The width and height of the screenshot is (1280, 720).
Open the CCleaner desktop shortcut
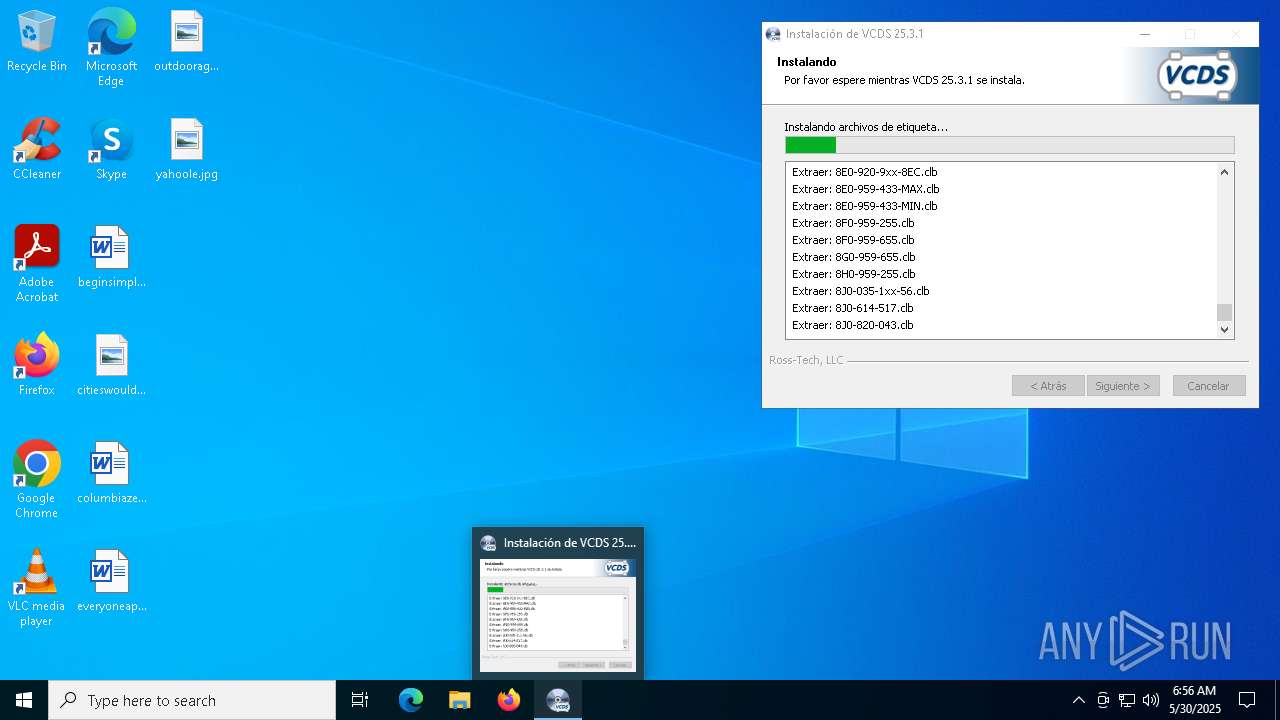37,150
